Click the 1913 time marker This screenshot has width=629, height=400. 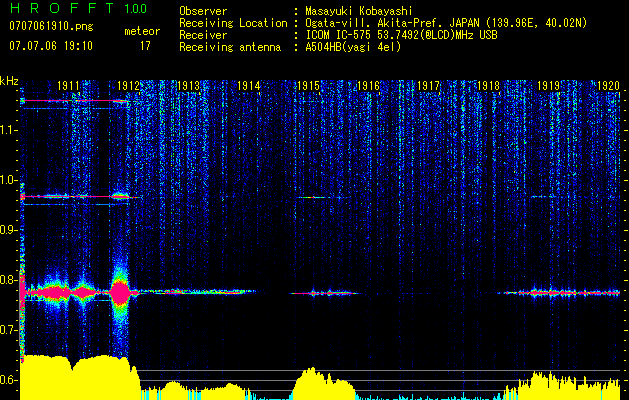(188, 85)
